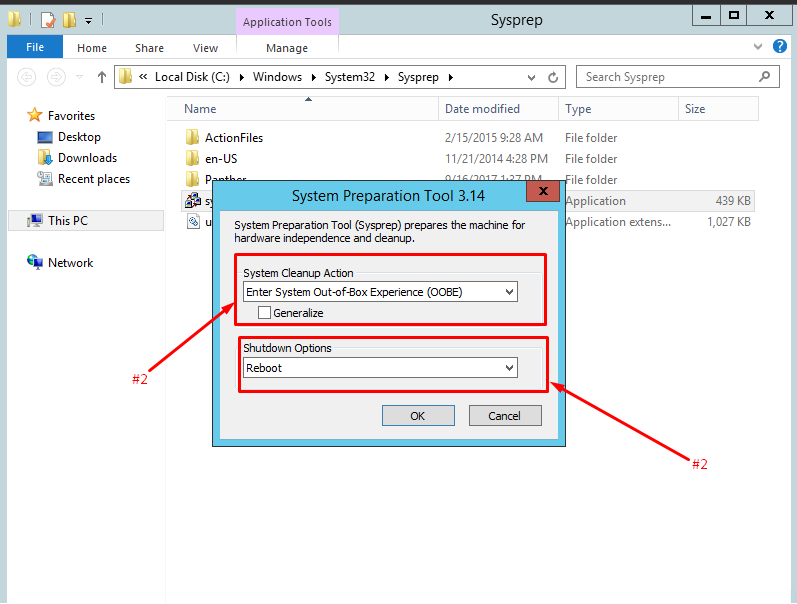
Task: Click the search magnifier icon
Action: pyautogui.click(x=764, y=77)
